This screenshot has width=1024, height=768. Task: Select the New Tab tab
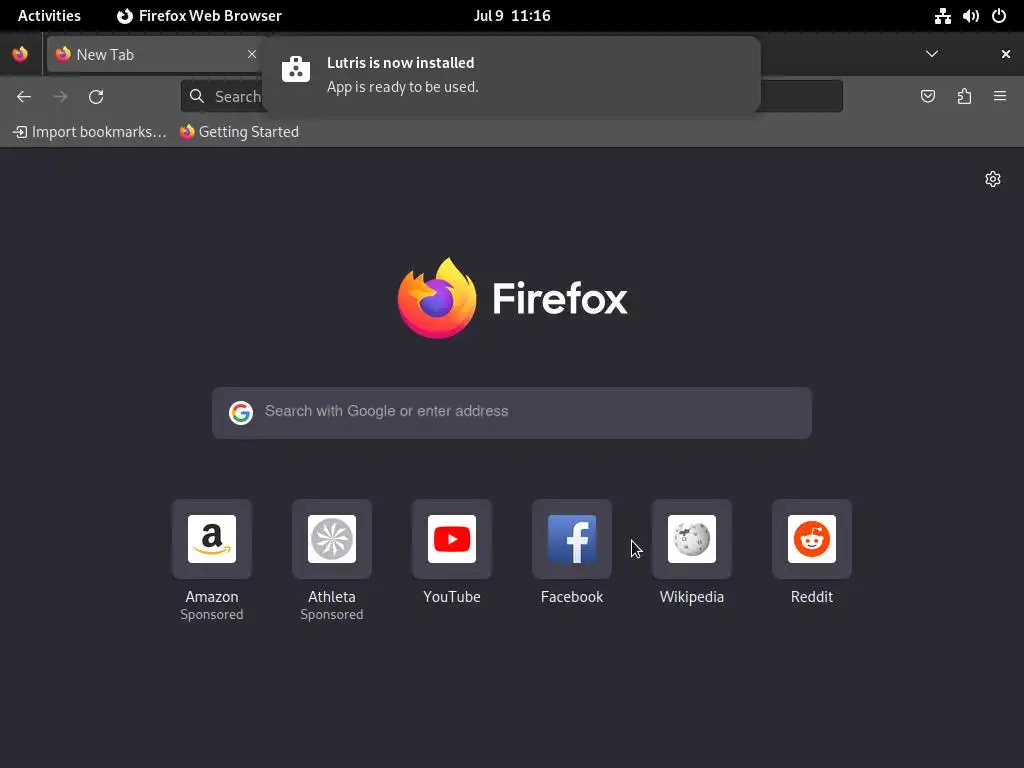(x=155, y=54)
